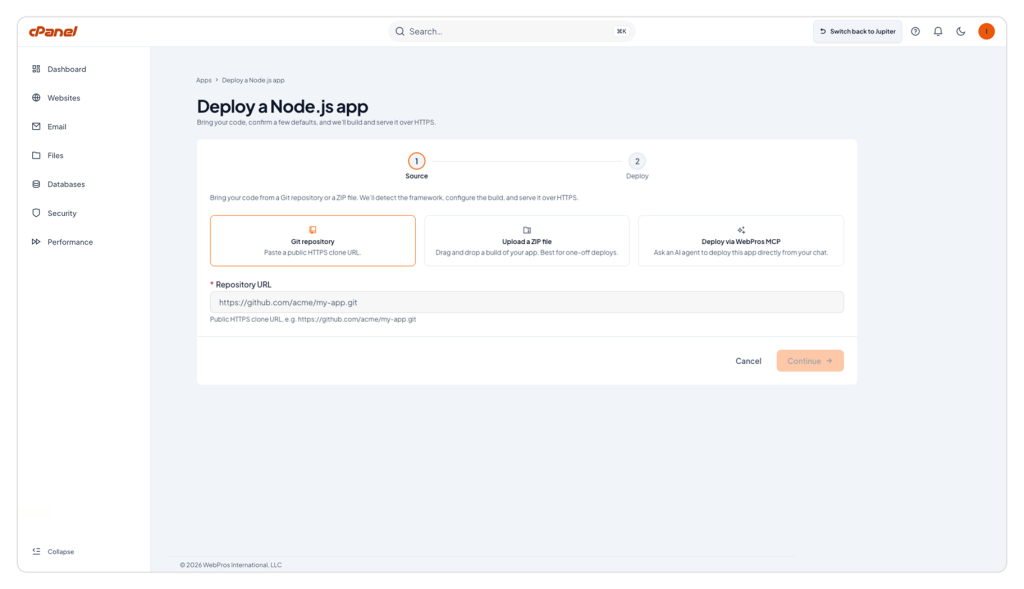Click the Email envelope icon
This screenshot has height=589, width=1024.
36,126
